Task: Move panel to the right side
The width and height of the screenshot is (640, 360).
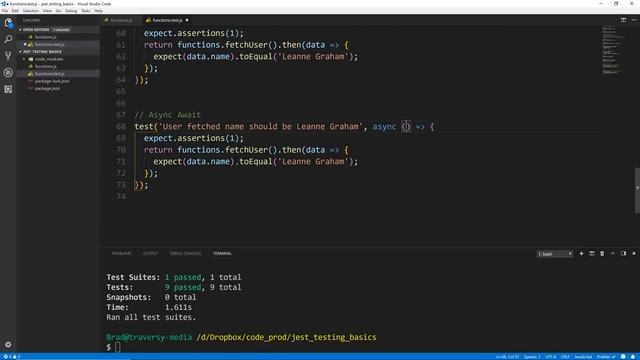Action: (623, 253)
